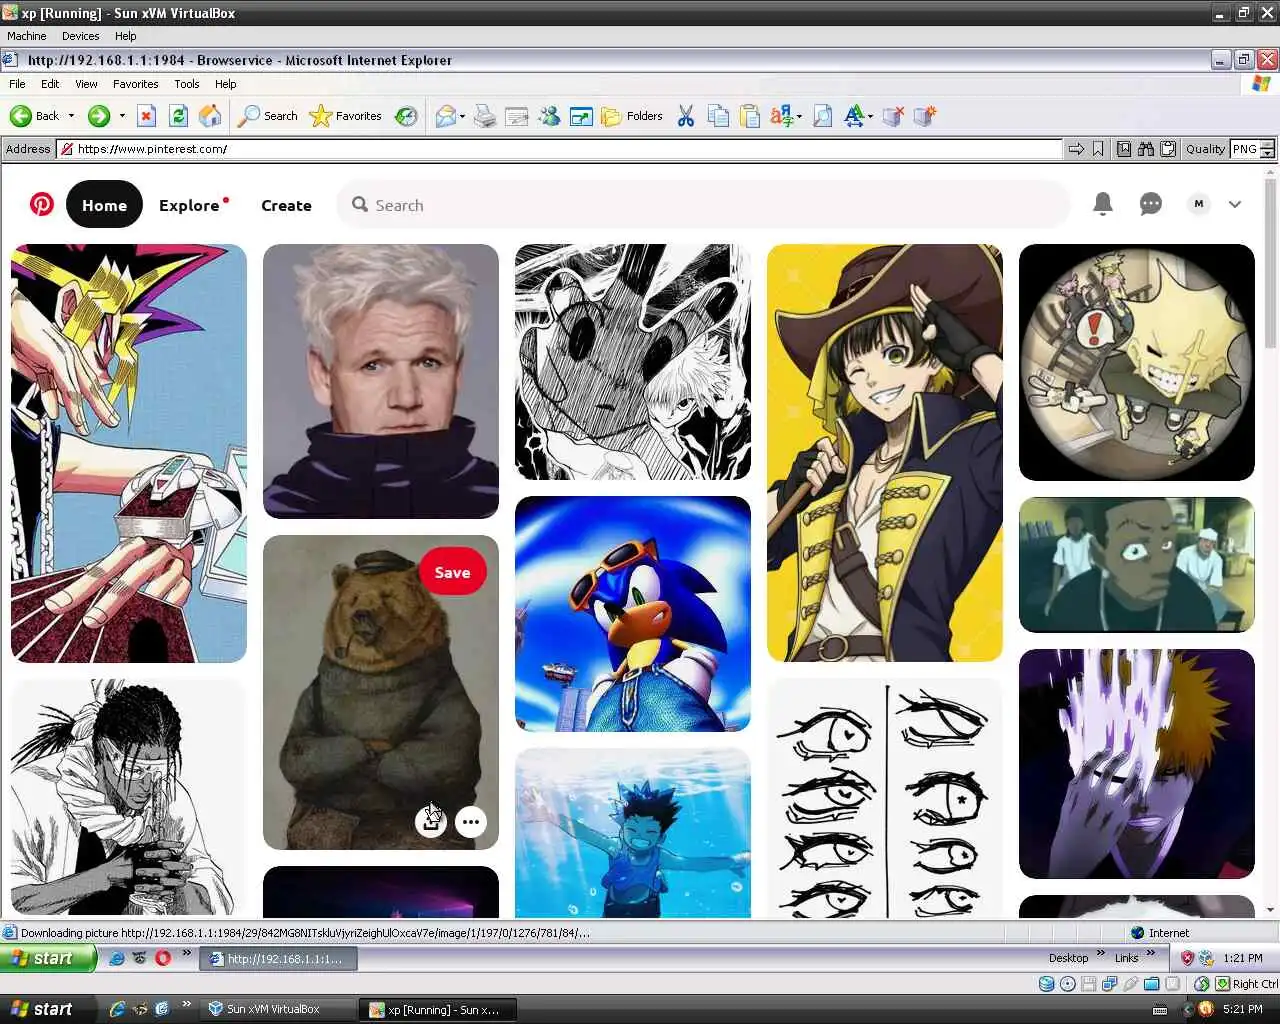Open the Favorites menu in menu bar
The height and width of the screenshot is (1024, 1280).
pyautogui.click(x=135, y=84)
